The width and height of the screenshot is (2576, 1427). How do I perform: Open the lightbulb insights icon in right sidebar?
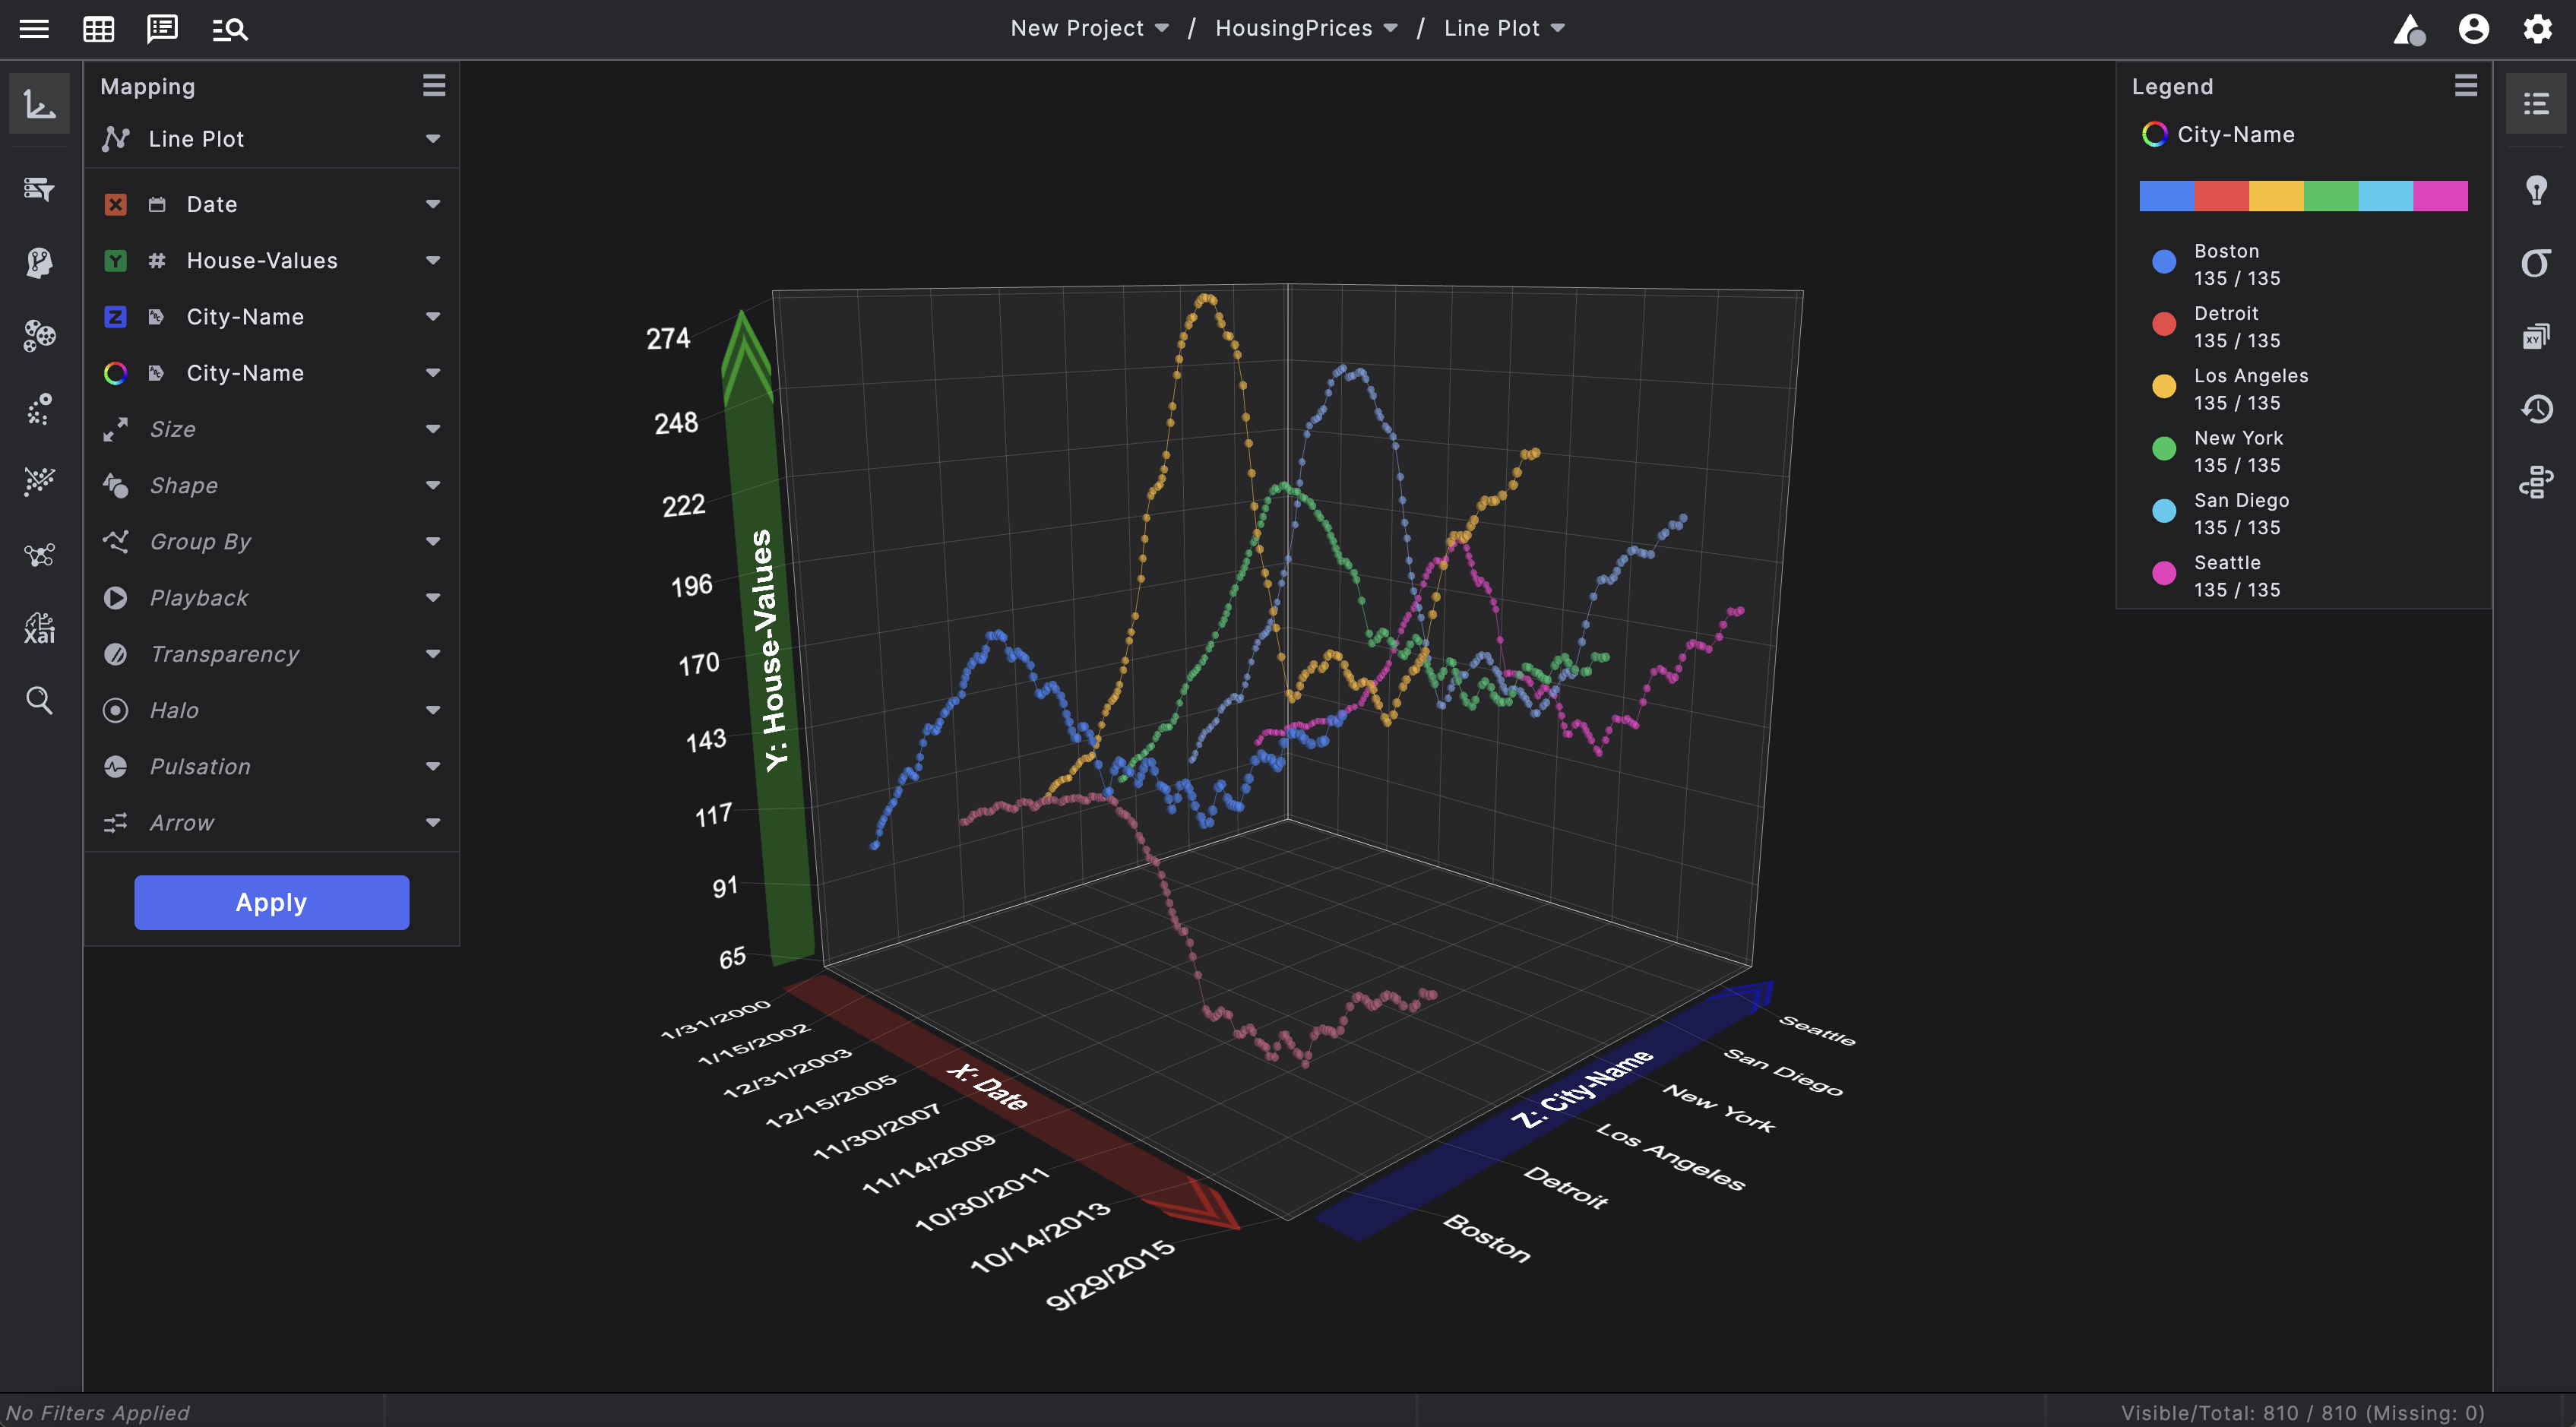pos(2536,189)
